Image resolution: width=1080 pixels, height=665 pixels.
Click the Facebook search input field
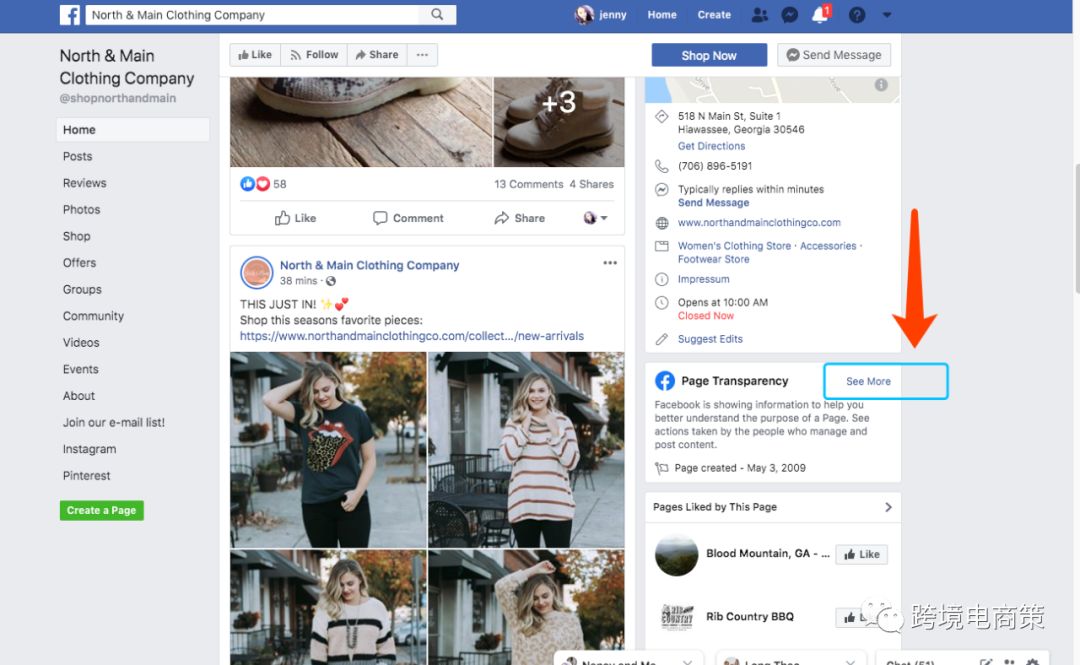click(255, 15)
